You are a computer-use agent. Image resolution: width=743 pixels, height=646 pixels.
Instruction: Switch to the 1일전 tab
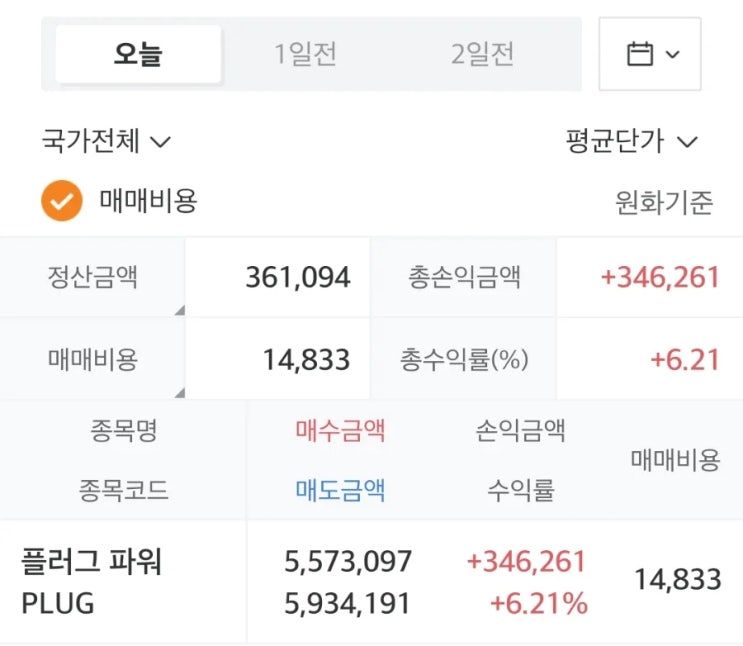(x=308, y=54)
